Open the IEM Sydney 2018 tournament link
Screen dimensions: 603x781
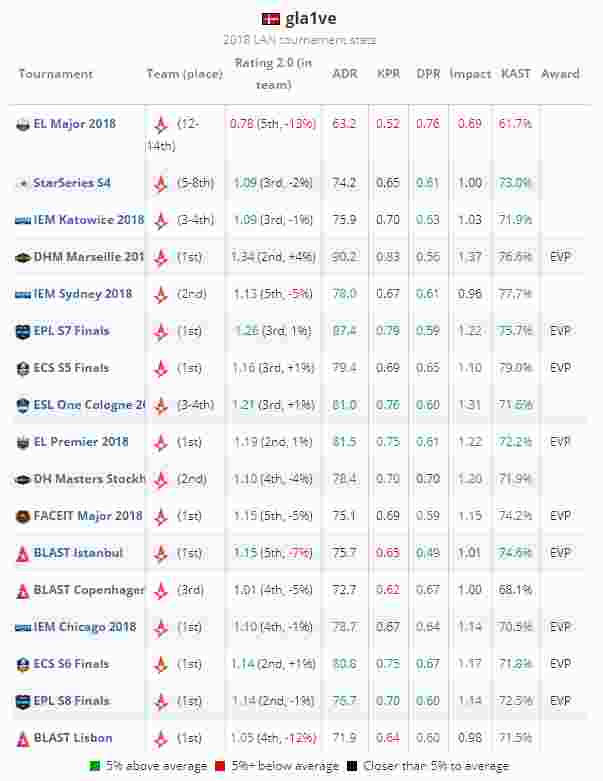point(82,294)
